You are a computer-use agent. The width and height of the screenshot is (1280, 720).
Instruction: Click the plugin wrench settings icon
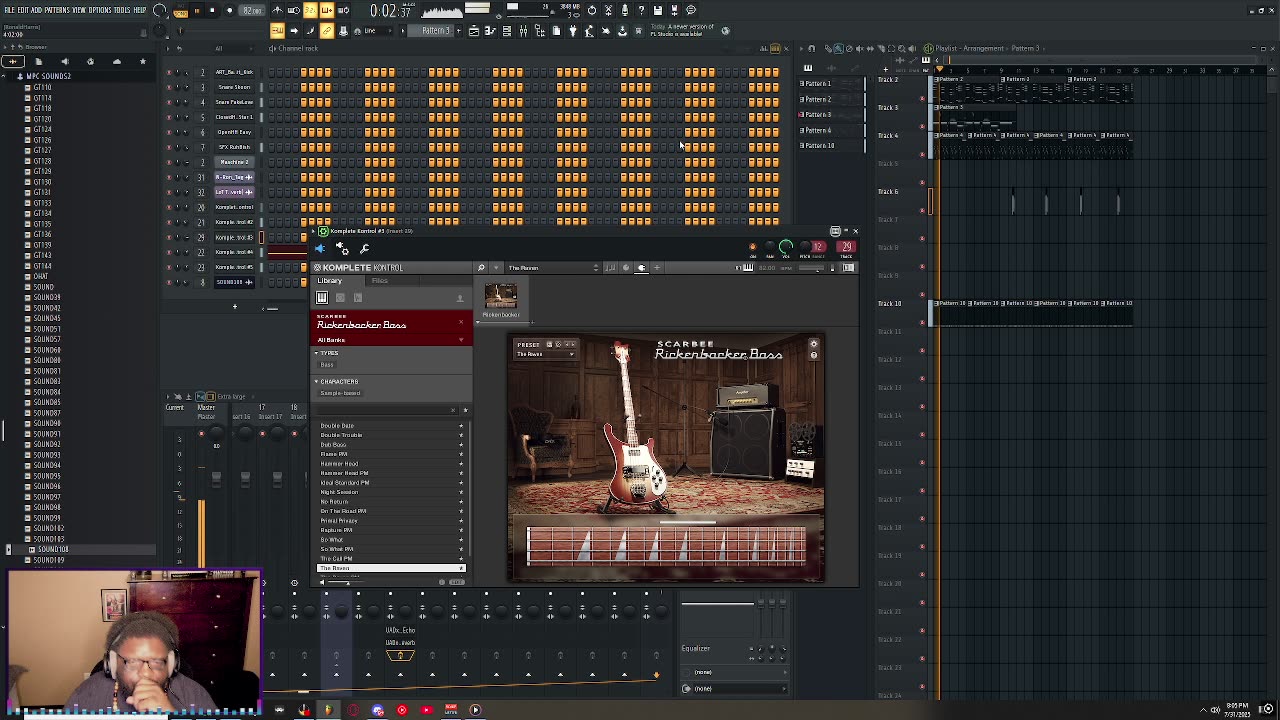click(364, 248)
